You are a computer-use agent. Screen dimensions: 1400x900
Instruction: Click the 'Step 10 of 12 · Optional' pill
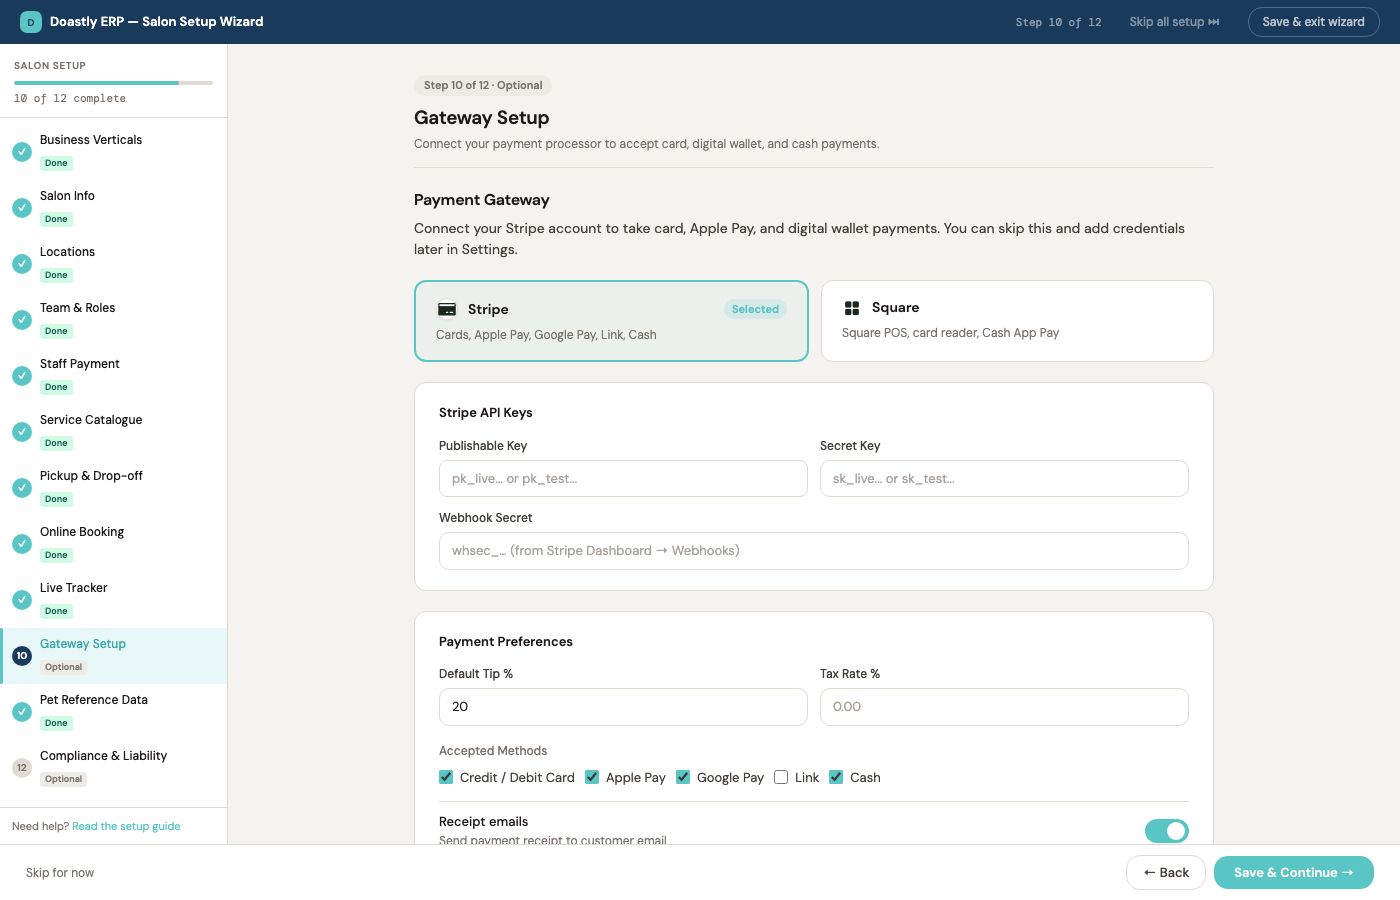[483, 86]
